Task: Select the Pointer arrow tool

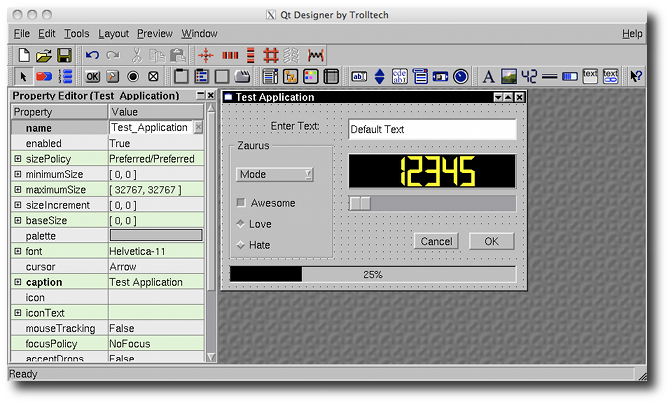Action: [x=23, y=76]
